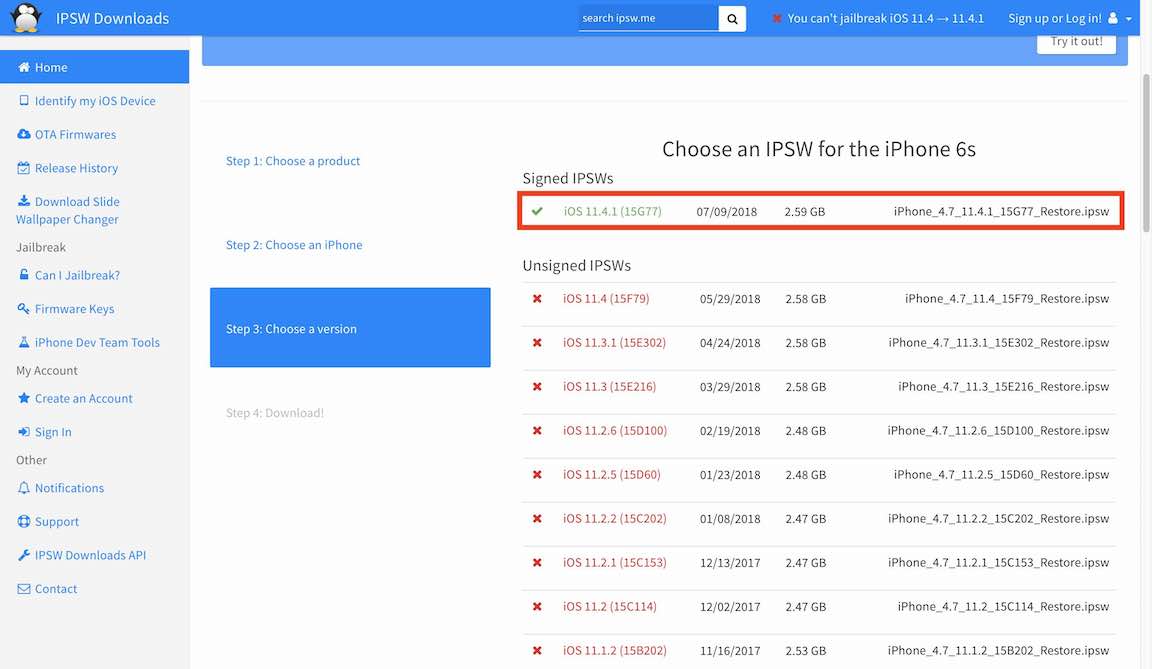Open iOS 11.2.5 (15D60) firmware link
1152x669 pixels.
tap(611, 474)
